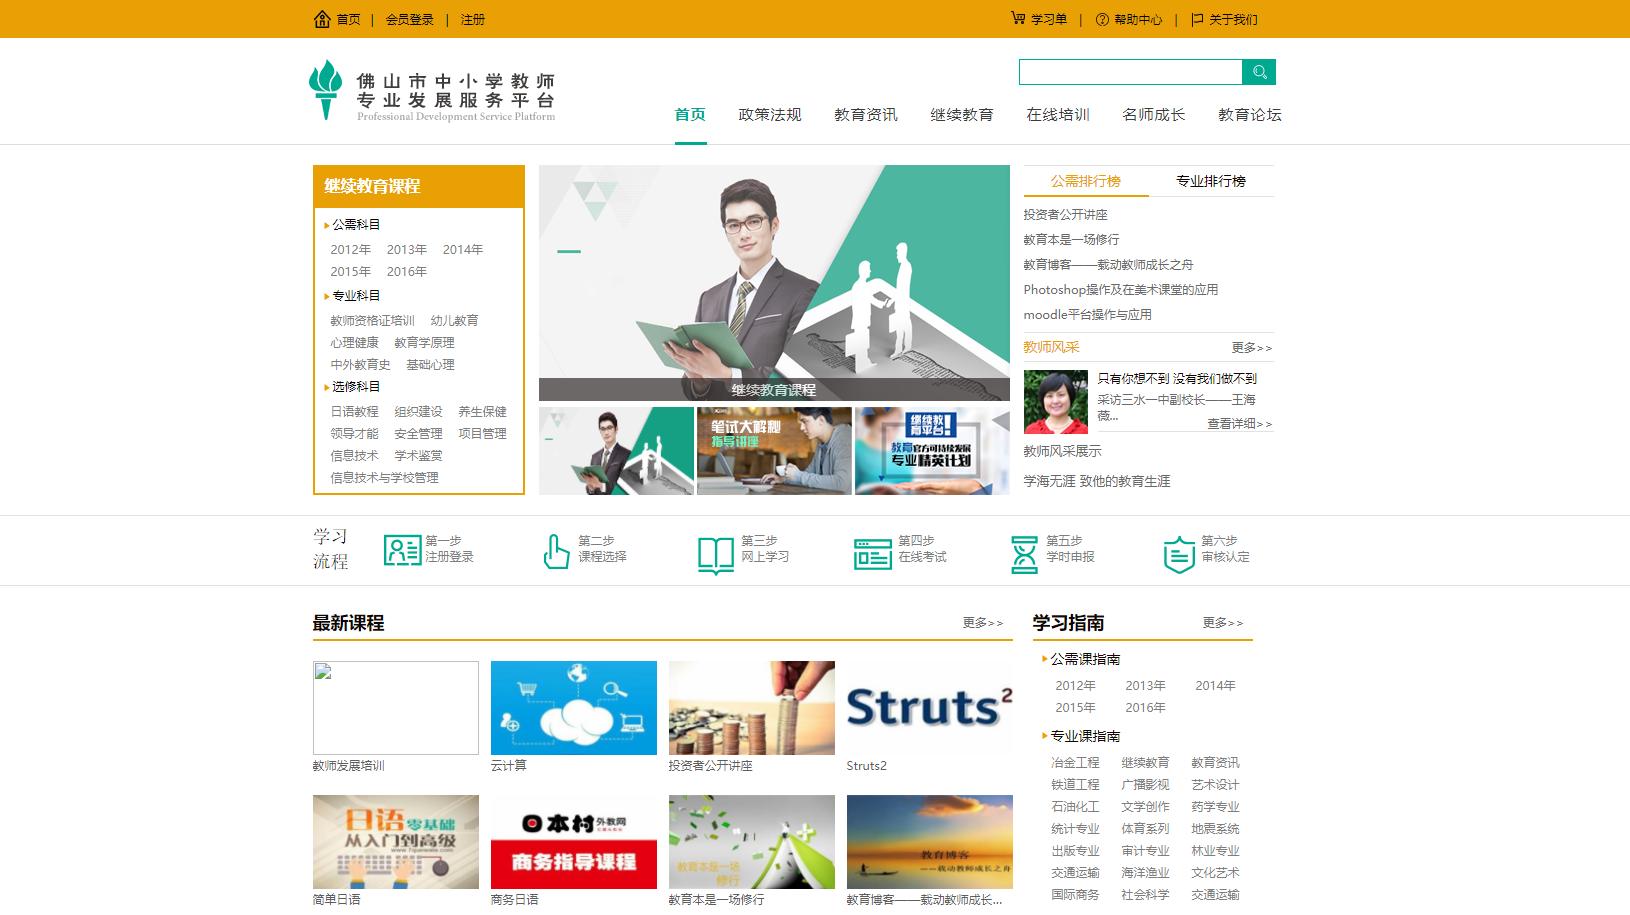
Task: Click the teacher portrait photo in 教师风采
Action: [1056, 402]
